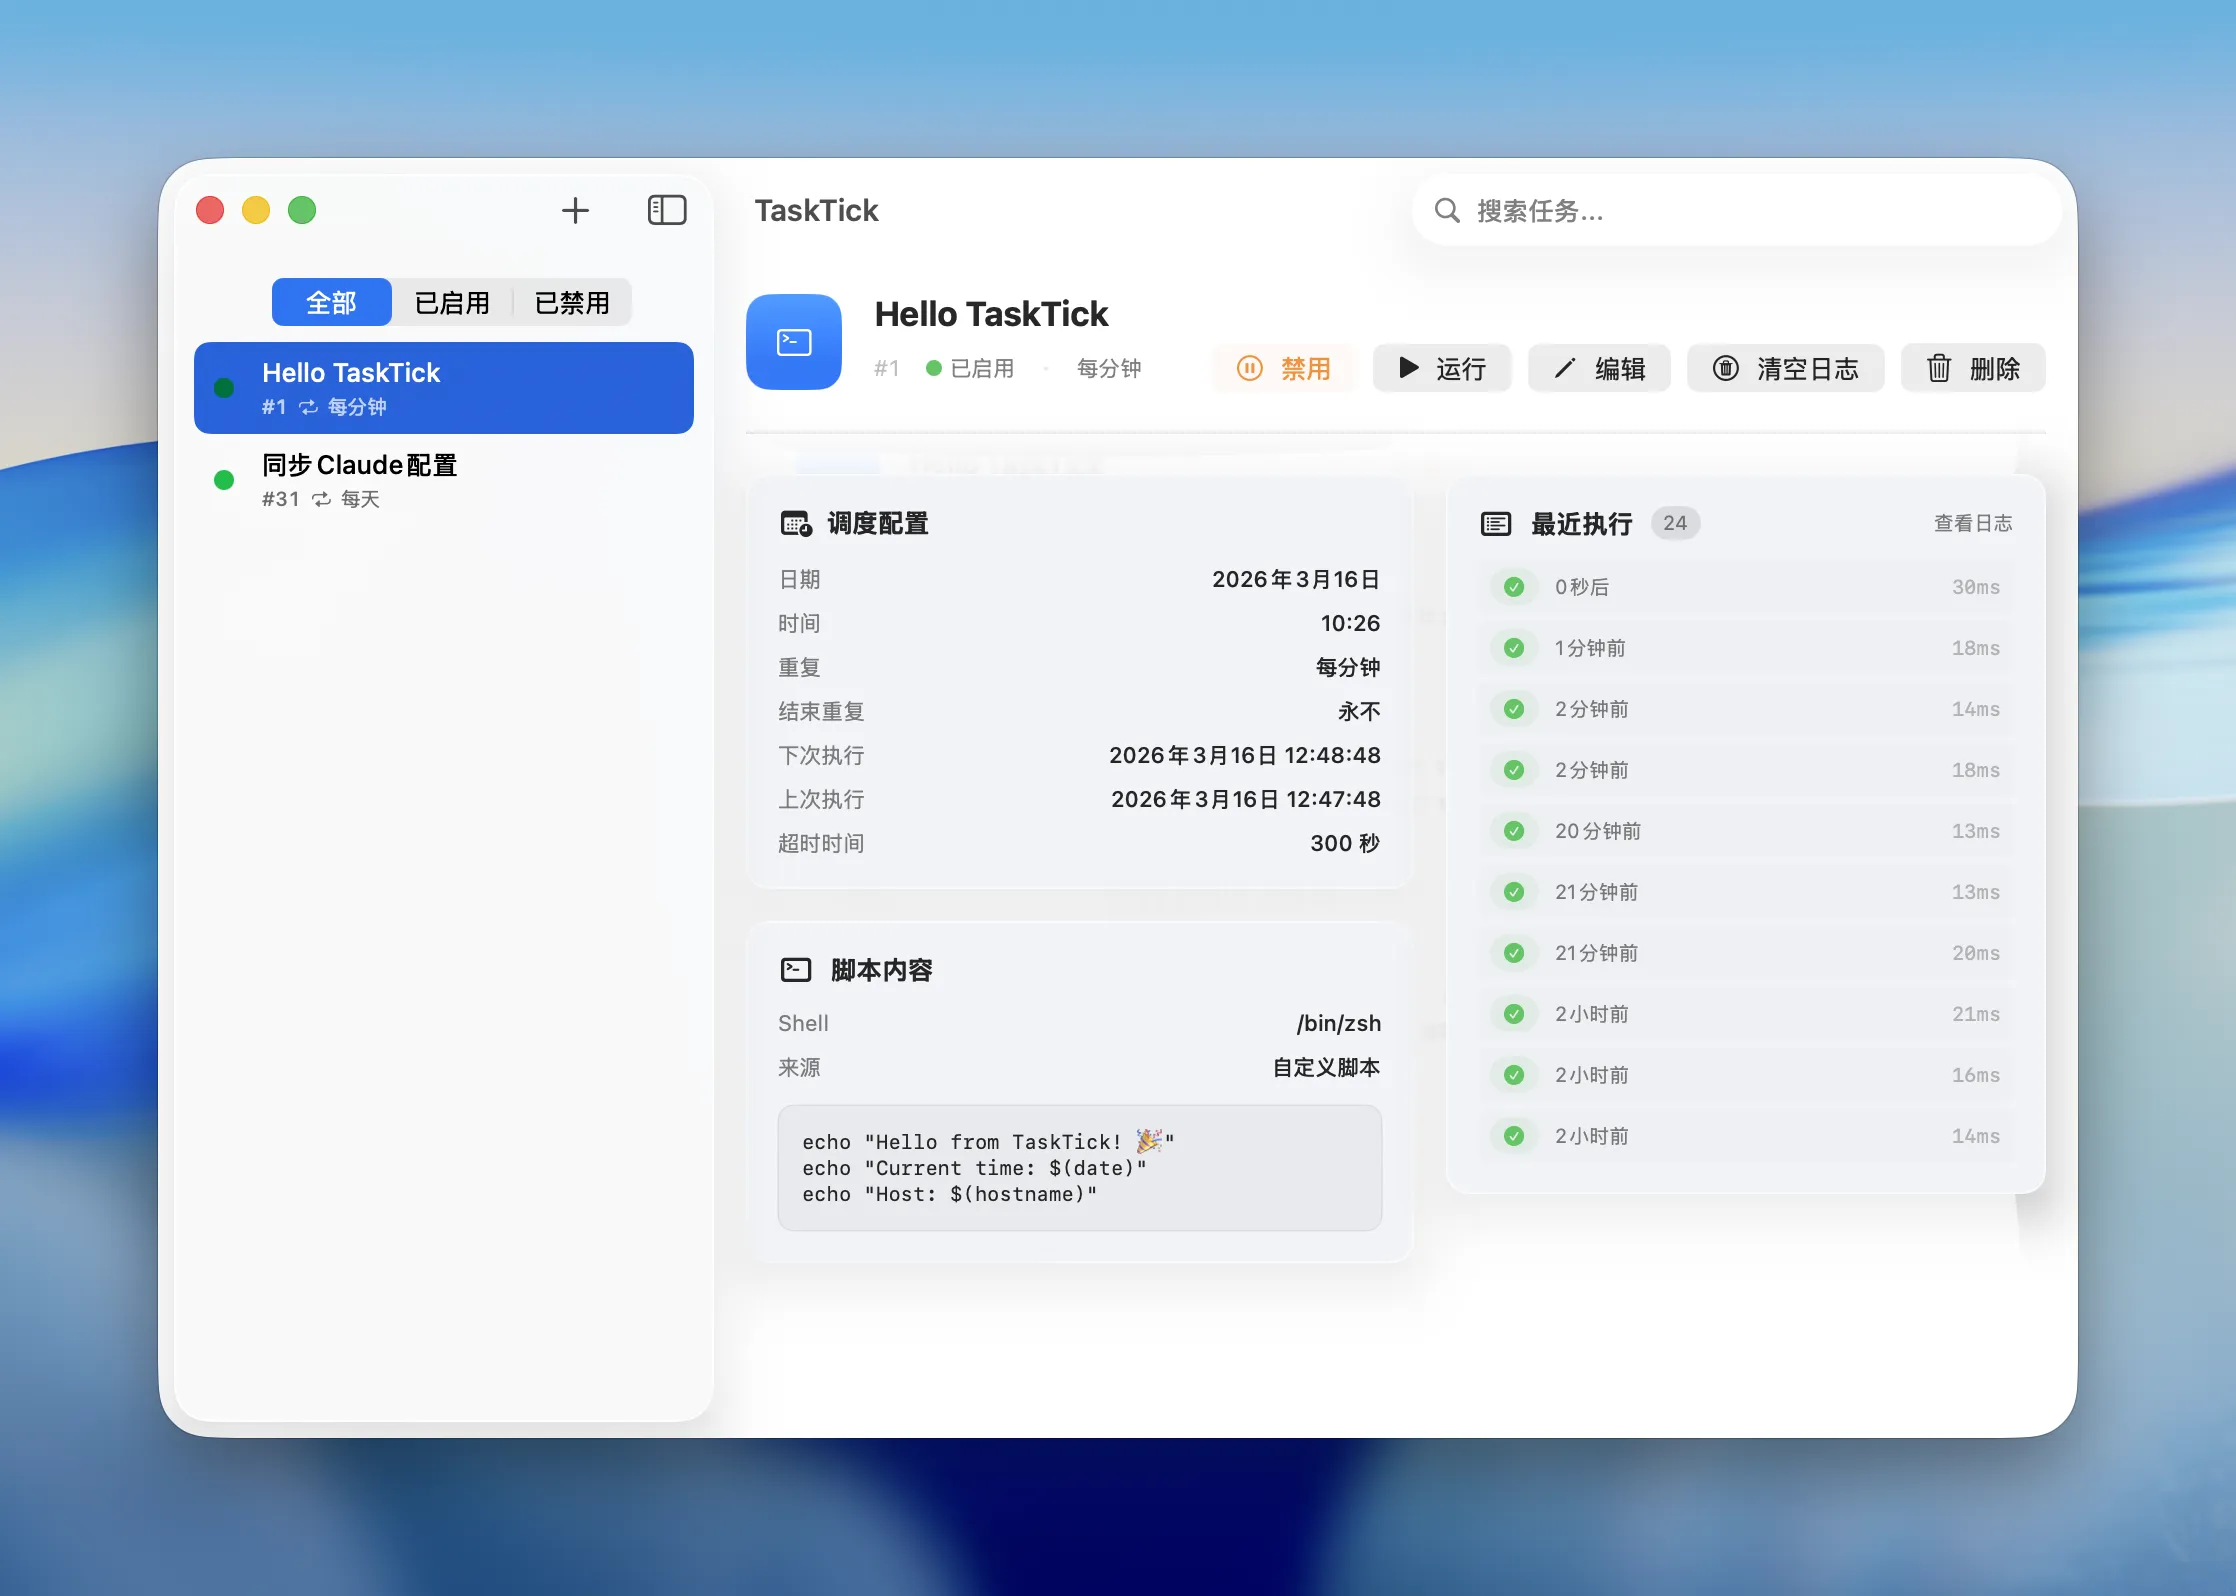Click the green check icon on the 0秒后 run

(x=1512, y=587)
